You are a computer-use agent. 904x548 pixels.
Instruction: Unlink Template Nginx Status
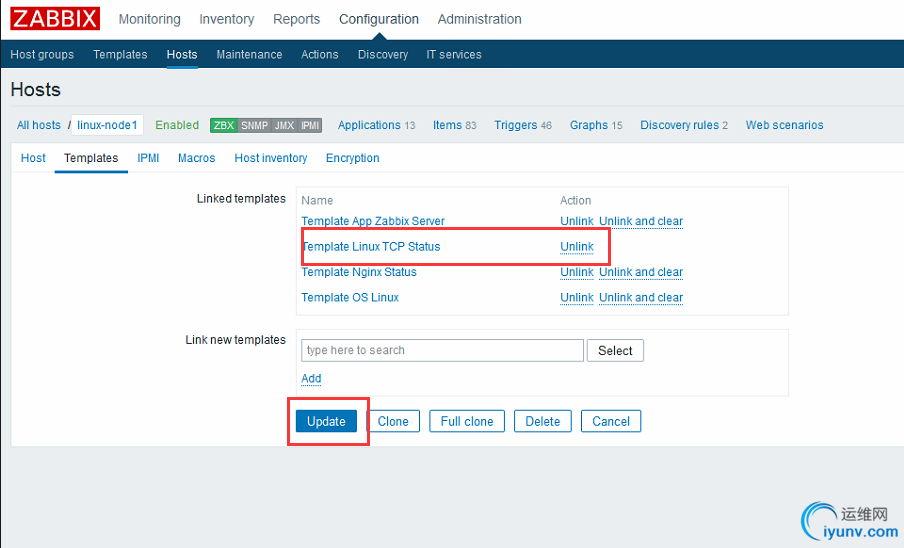pyautogui.click(x=577, y=272)
